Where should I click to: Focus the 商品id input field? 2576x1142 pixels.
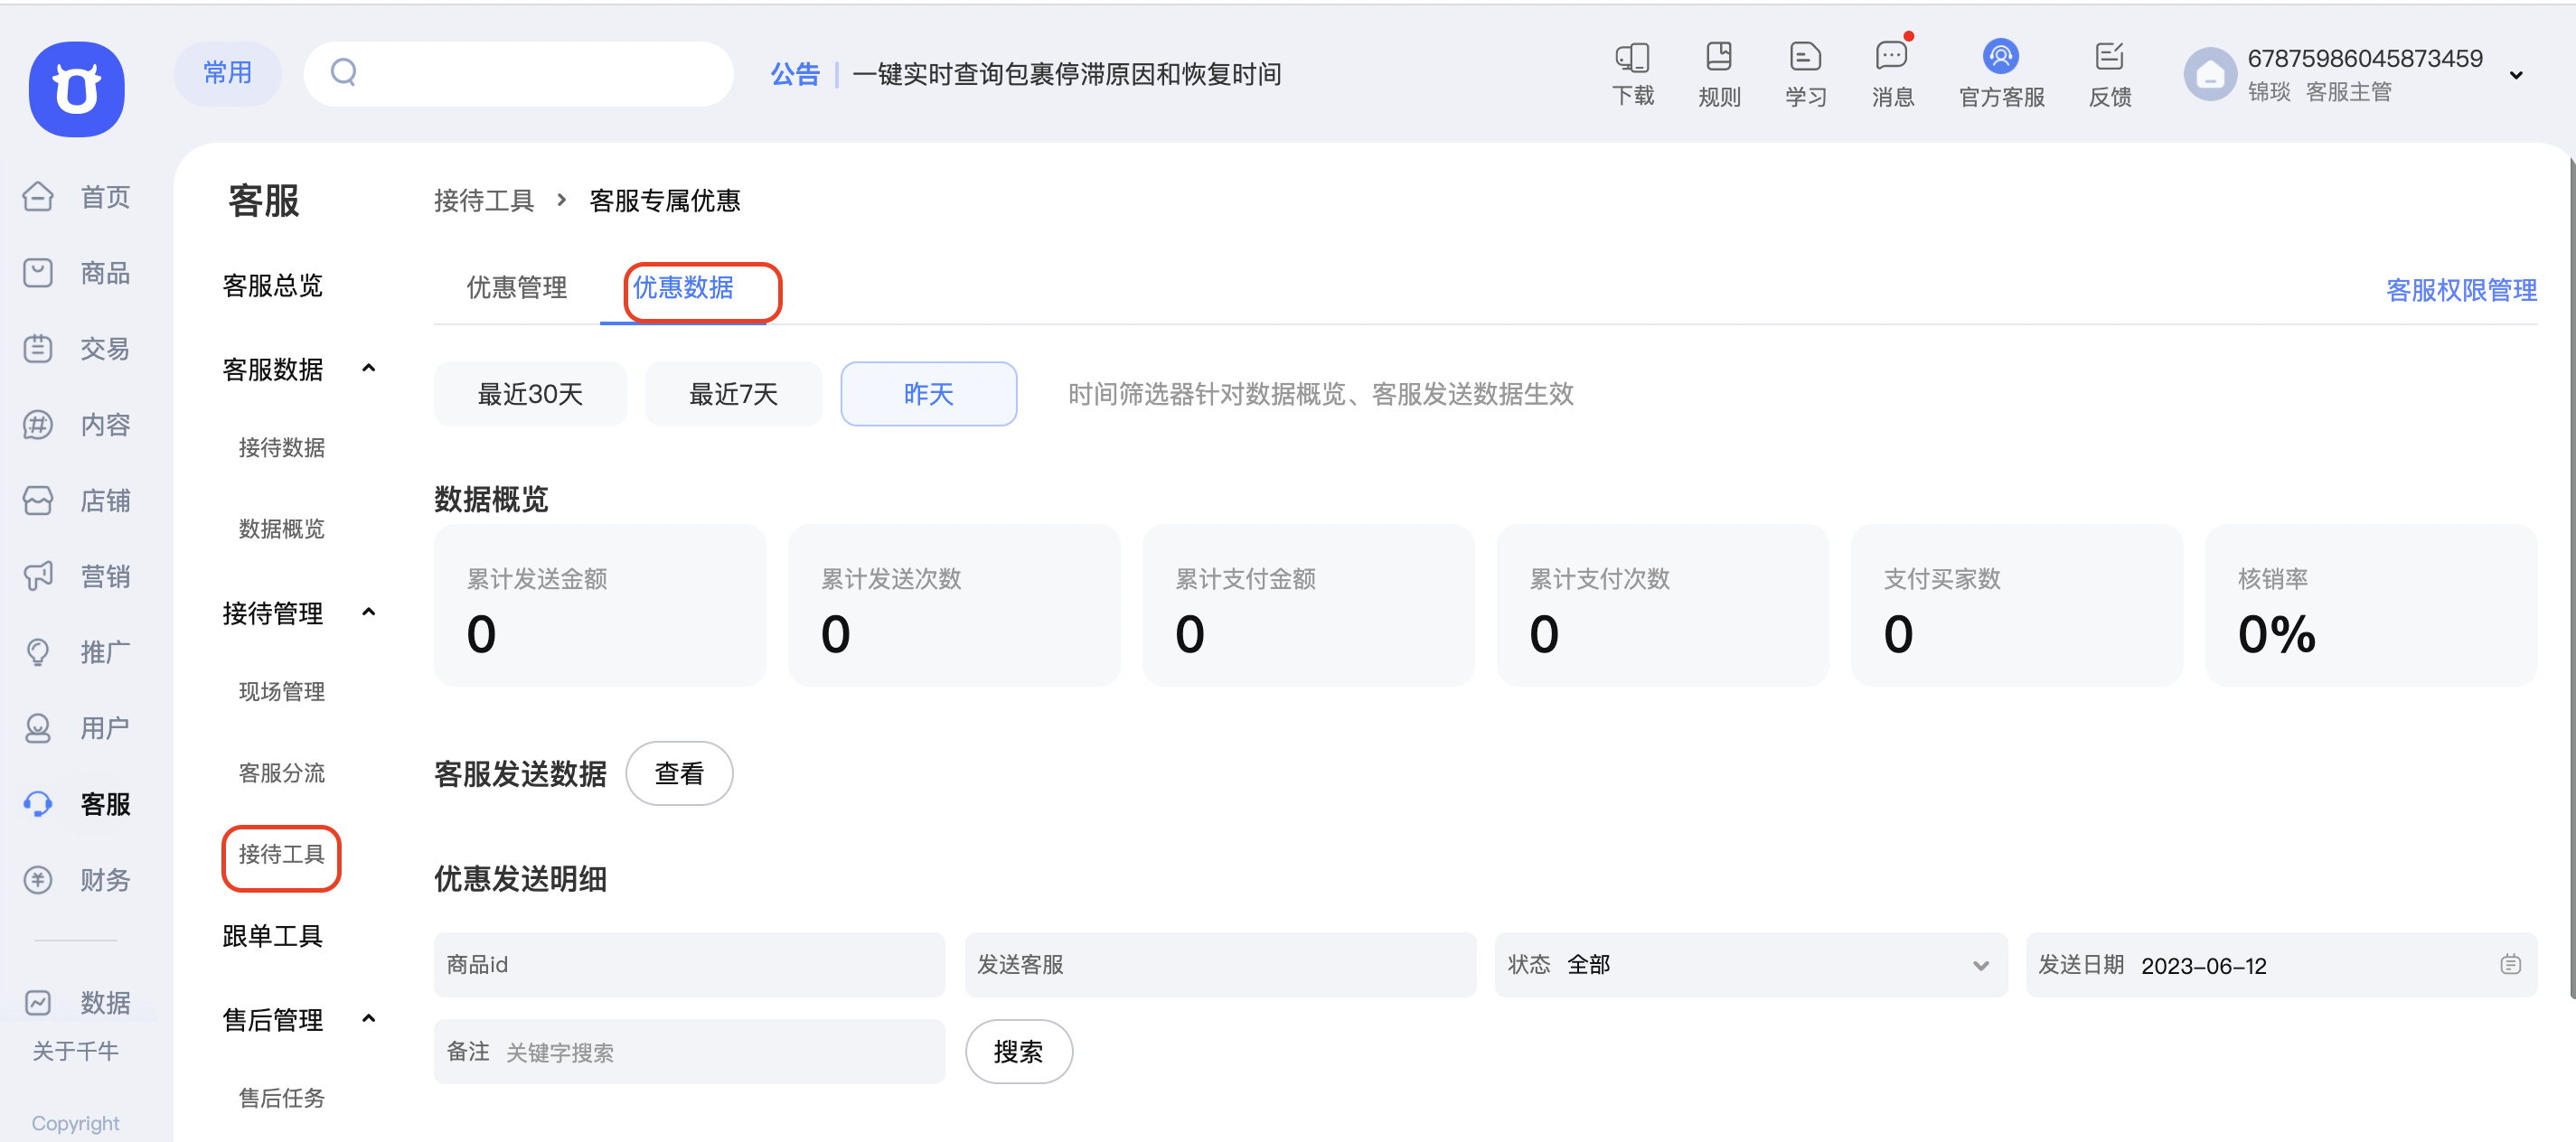pyautogui.click(x=689, y=965)
